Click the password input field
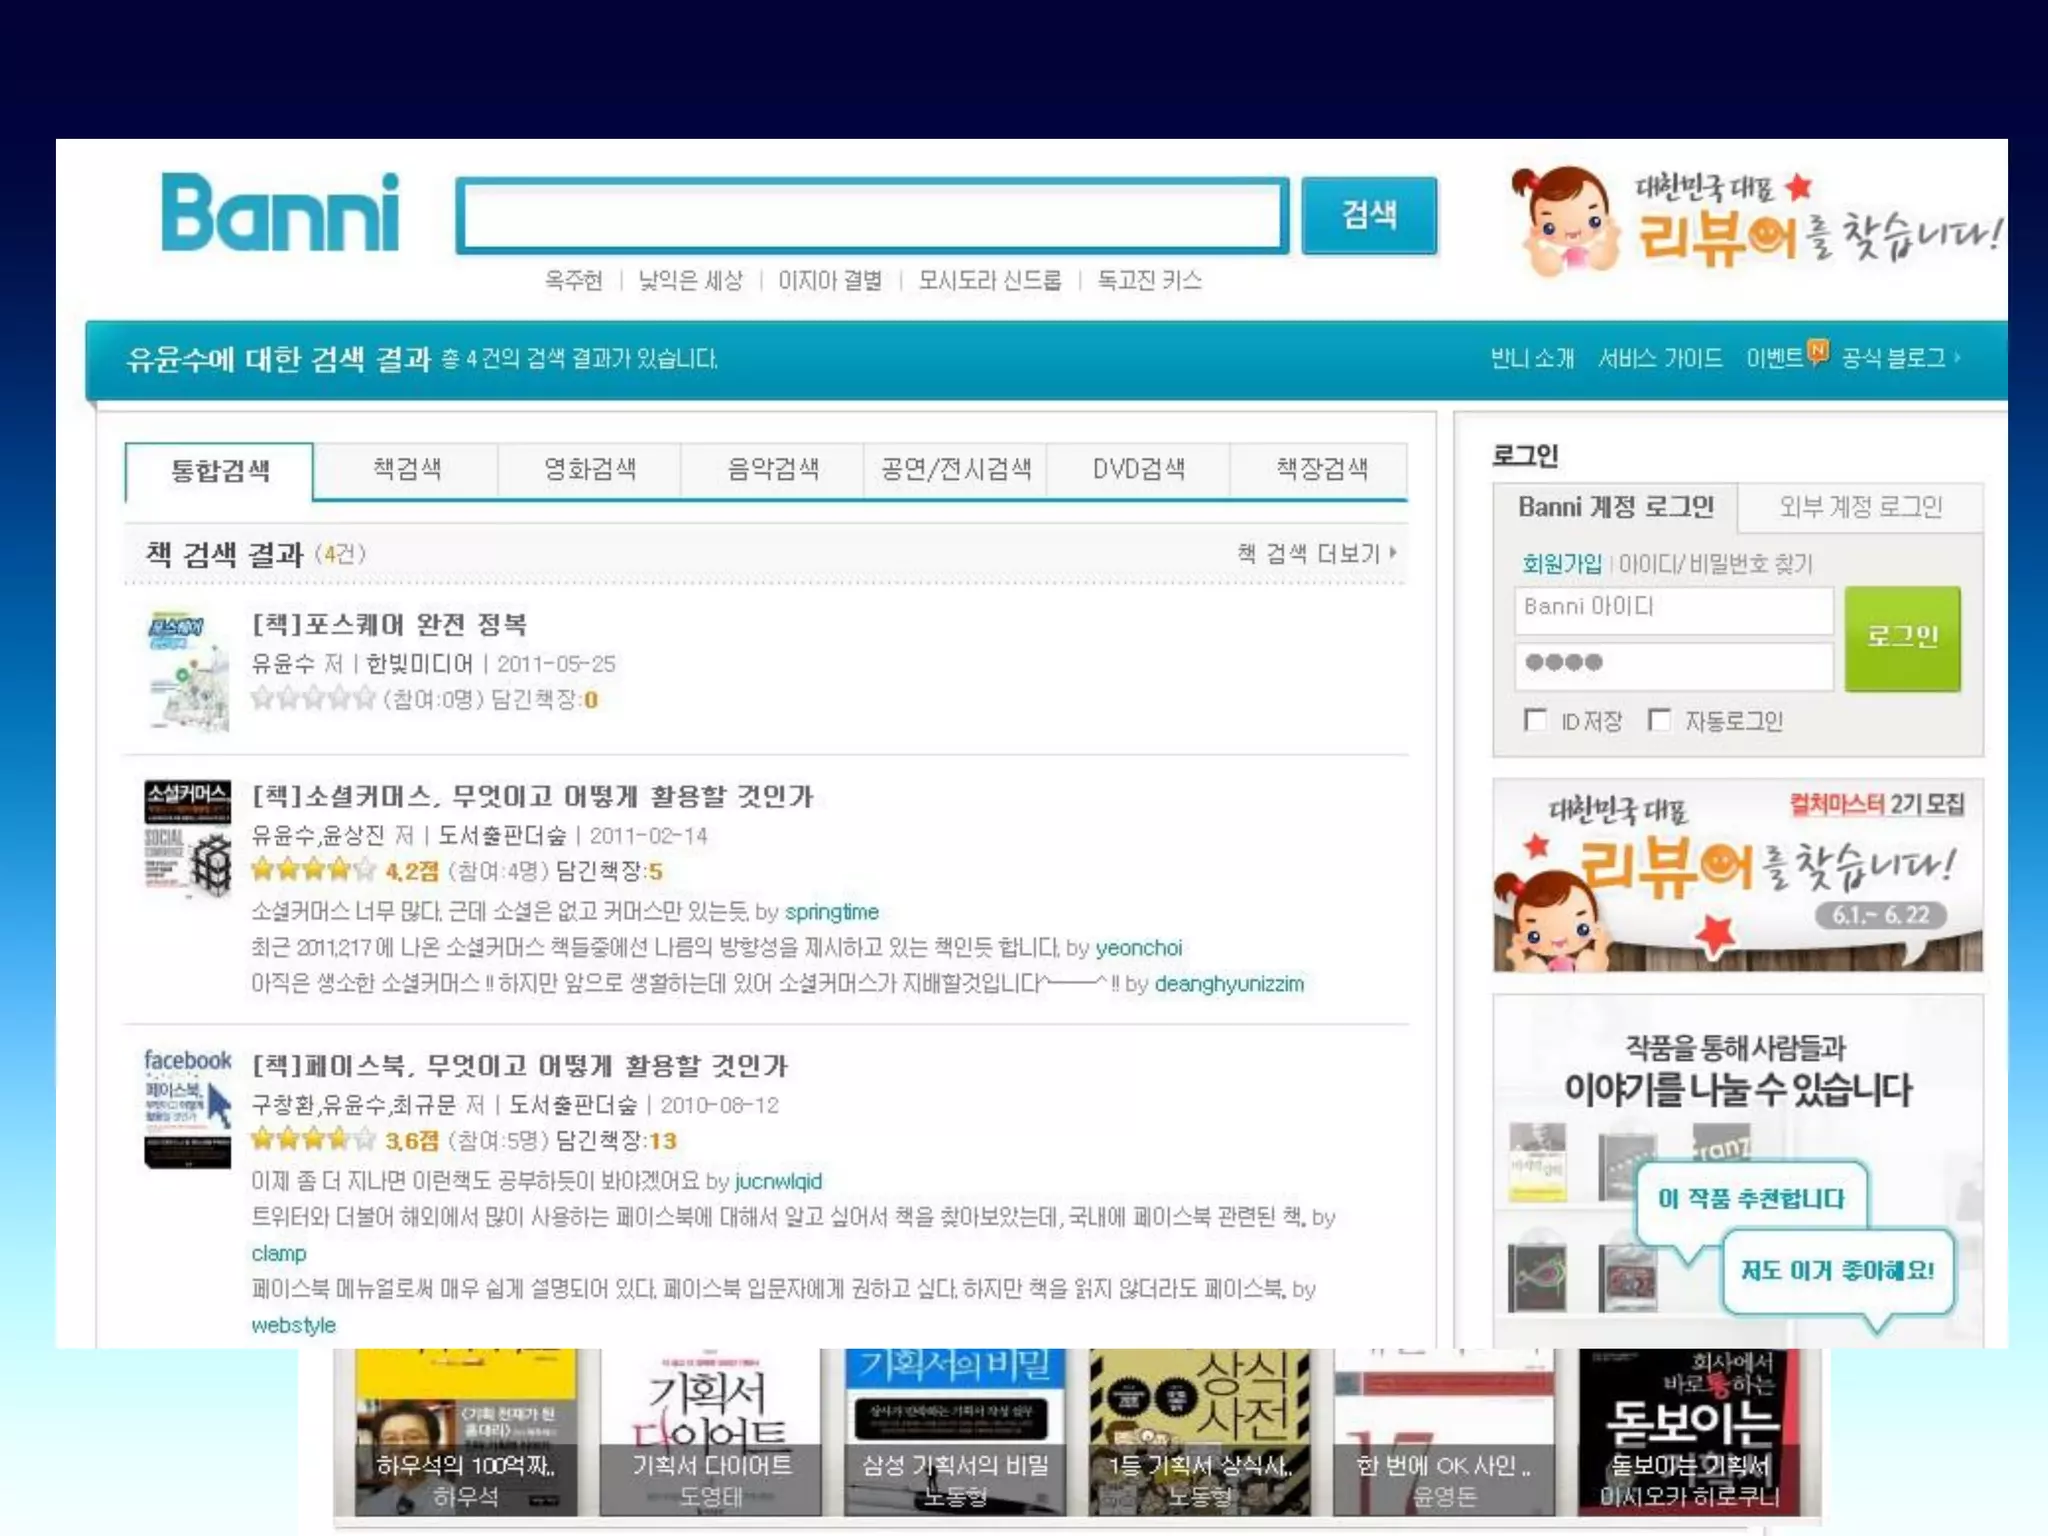This screenshot has width=2048, height=1536. pyautogui.click(x=1674, y=665)
